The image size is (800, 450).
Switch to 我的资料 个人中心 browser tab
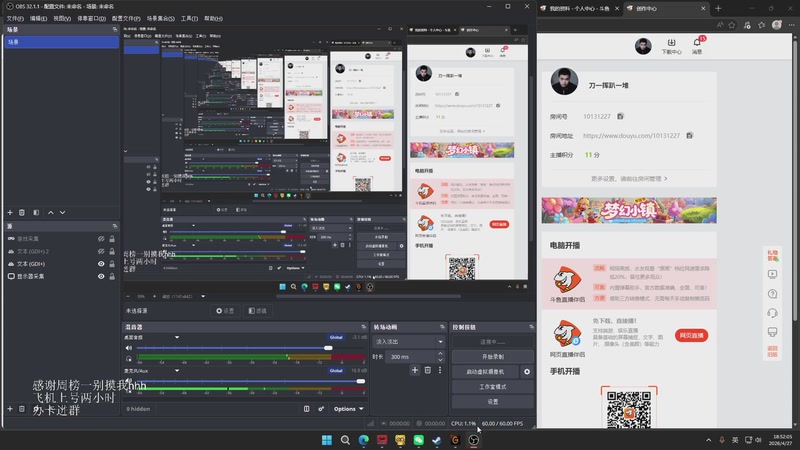pyautogui.click(x=580, y=8)
